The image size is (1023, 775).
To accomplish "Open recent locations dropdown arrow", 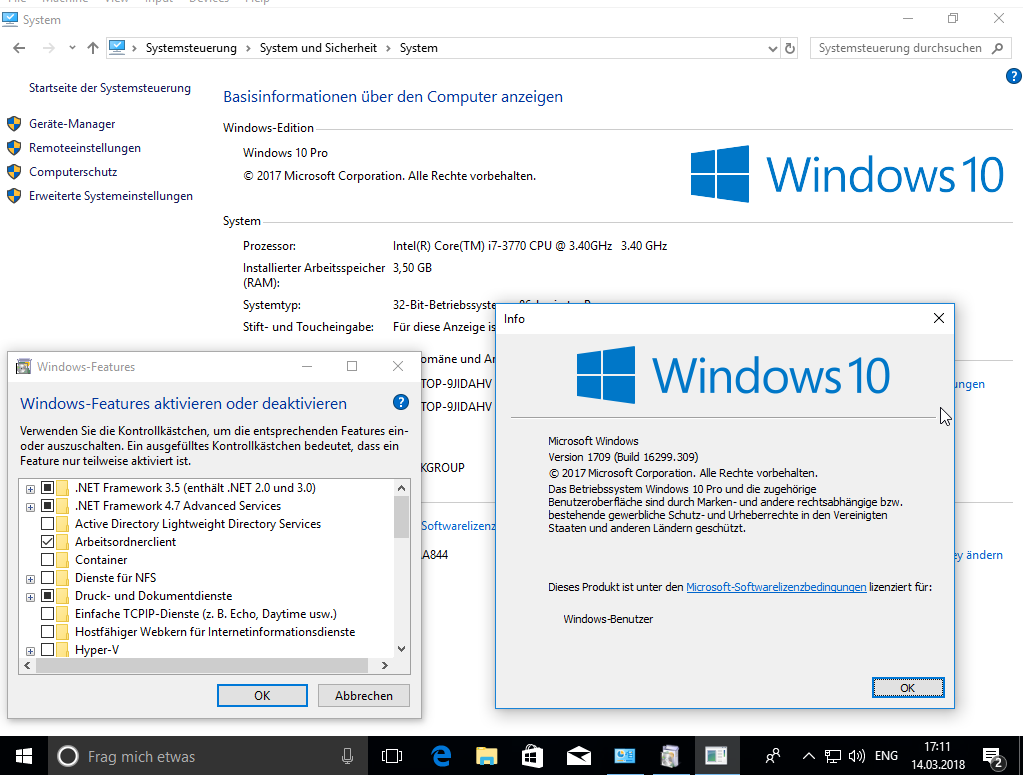I will (72, 48).
